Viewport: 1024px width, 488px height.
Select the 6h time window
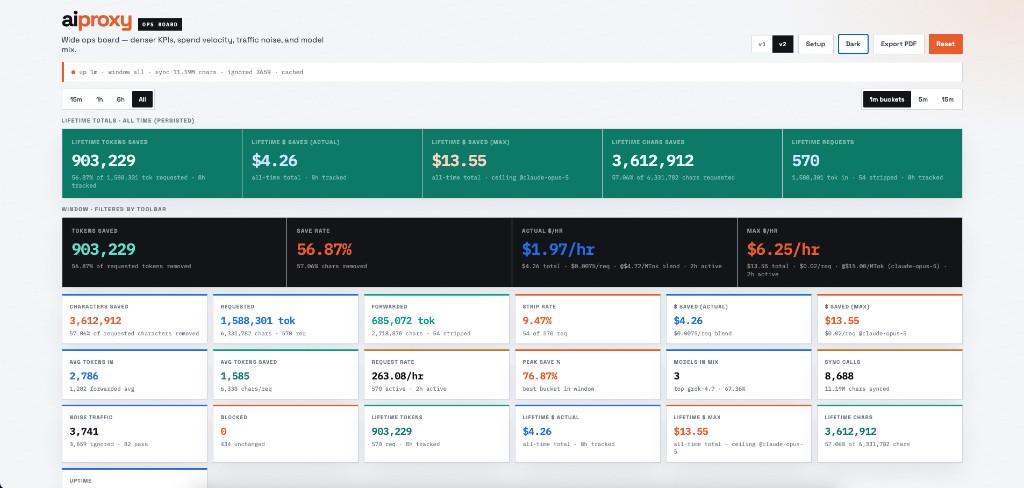coord(121,99)
